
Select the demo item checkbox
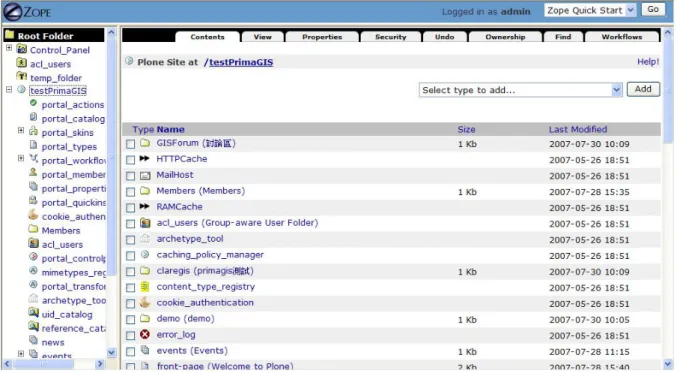click(x=130, y=320)
